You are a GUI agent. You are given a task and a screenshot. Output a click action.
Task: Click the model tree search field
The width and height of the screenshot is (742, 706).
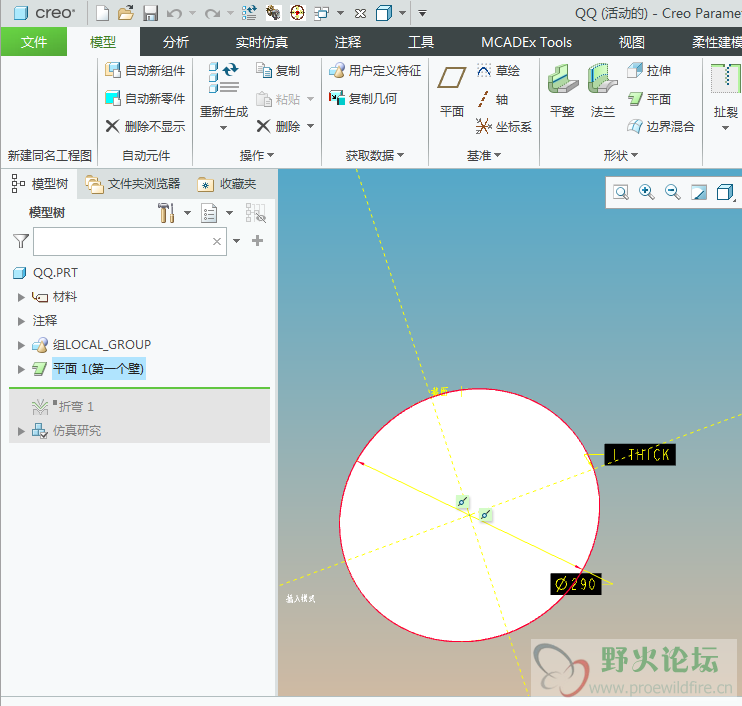(x=130, y=241)
